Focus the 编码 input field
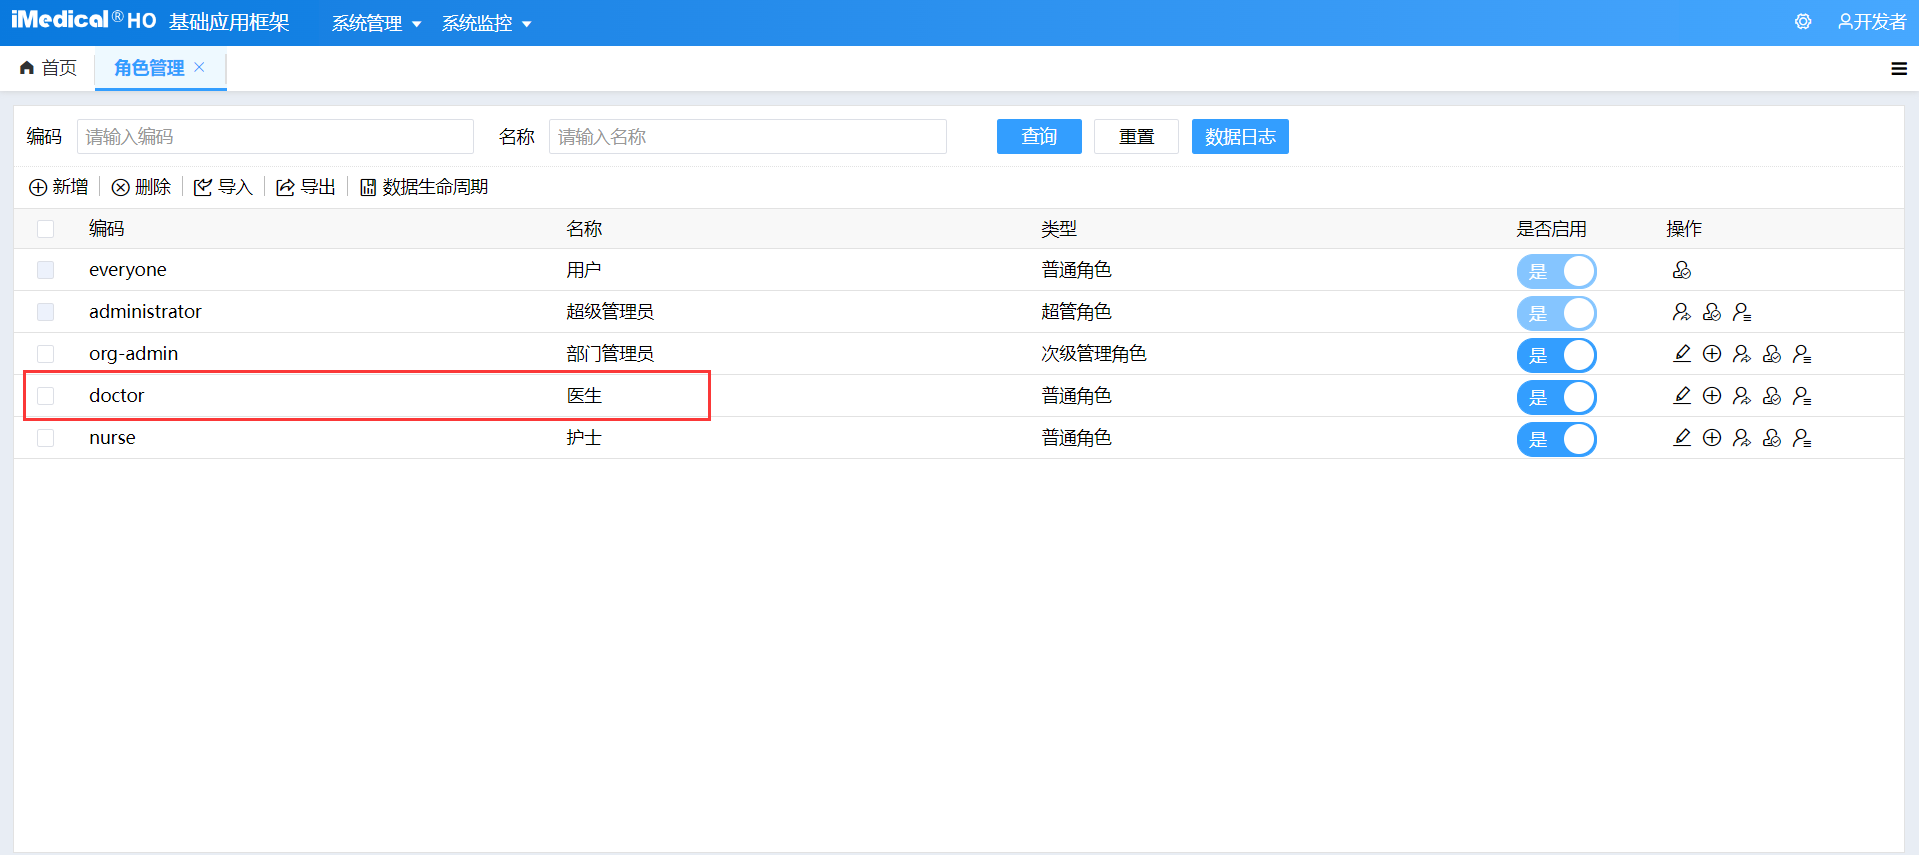This screenshot has width=1919, height=855. (x=275, y=137)
